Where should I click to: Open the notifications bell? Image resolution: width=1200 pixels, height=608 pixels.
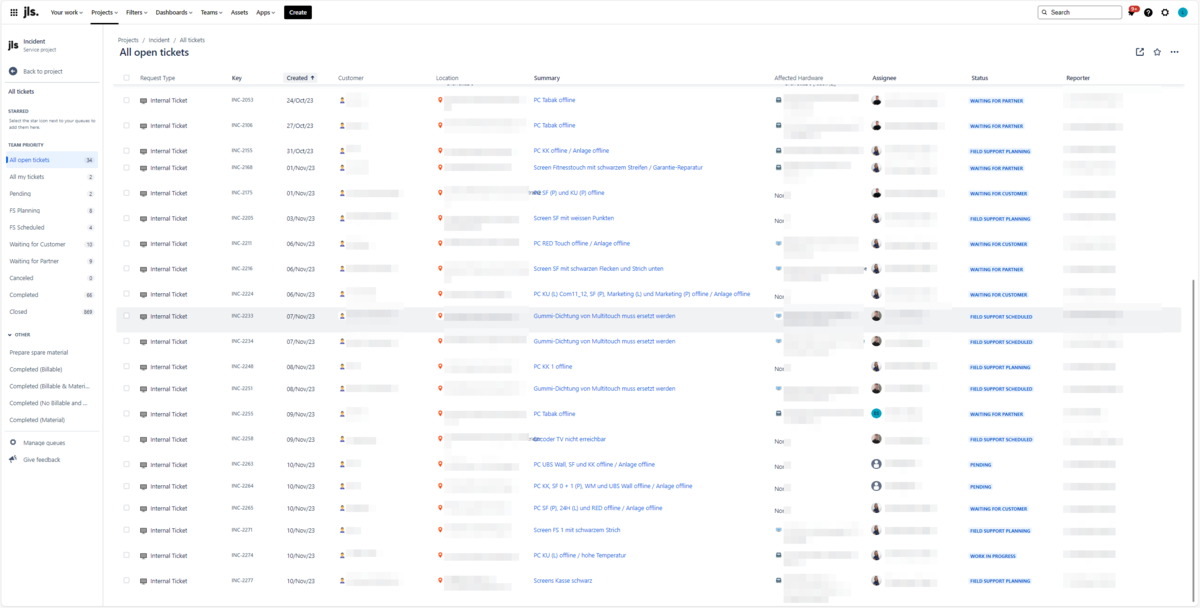coord(1131,13)
